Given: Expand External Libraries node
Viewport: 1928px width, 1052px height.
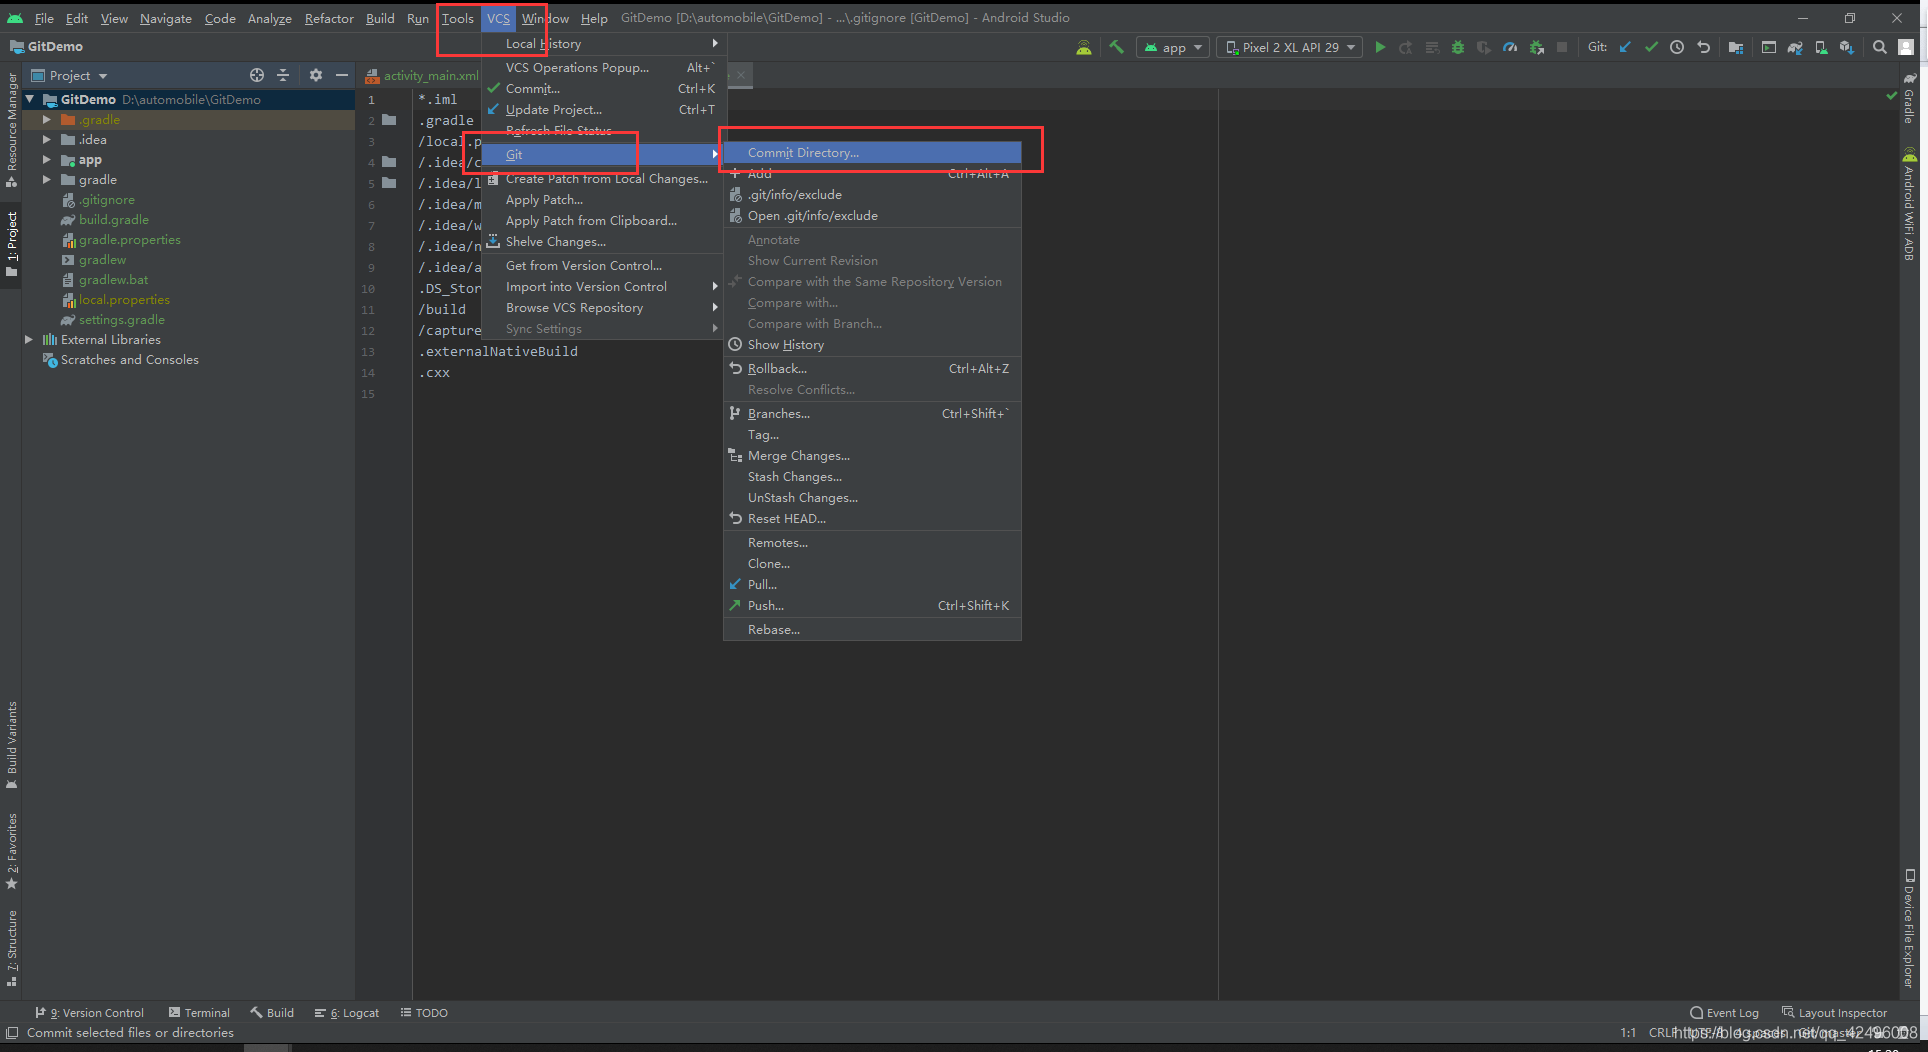Looking at the screenshot, I should pyautogui.click(x=29, y=339).
